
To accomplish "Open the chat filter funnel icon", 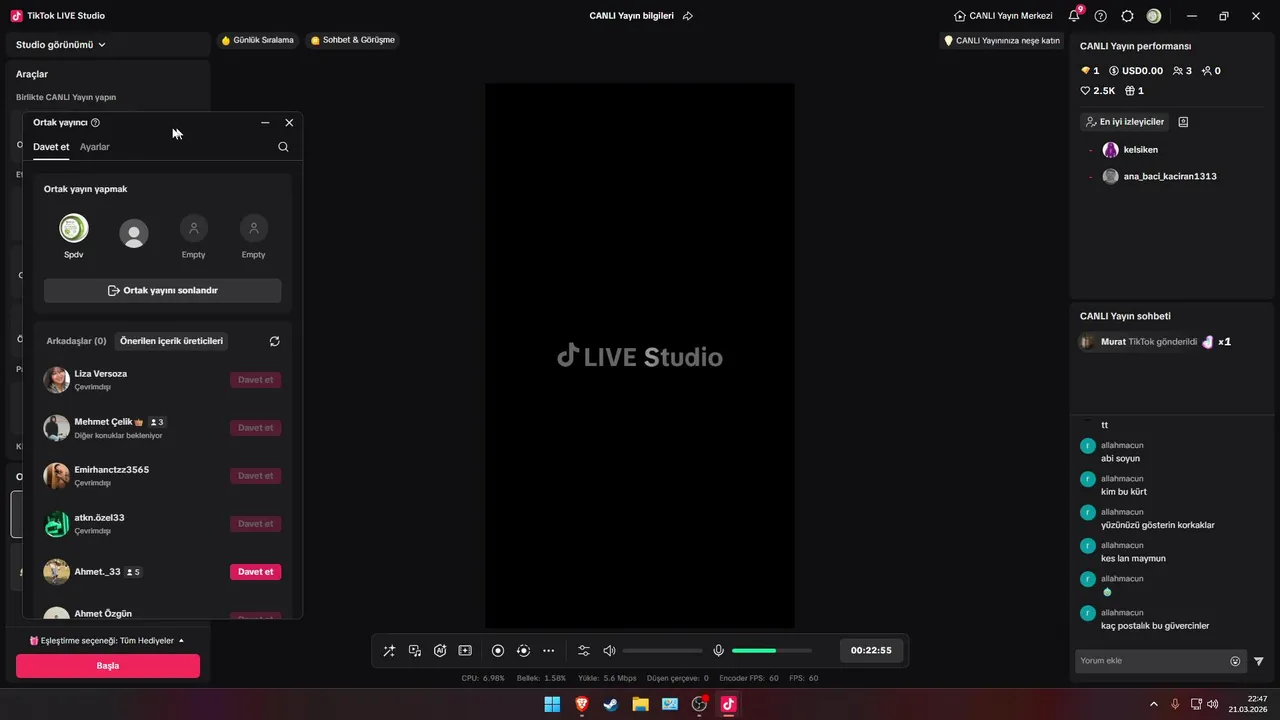I will click(x=1259, y=661).
